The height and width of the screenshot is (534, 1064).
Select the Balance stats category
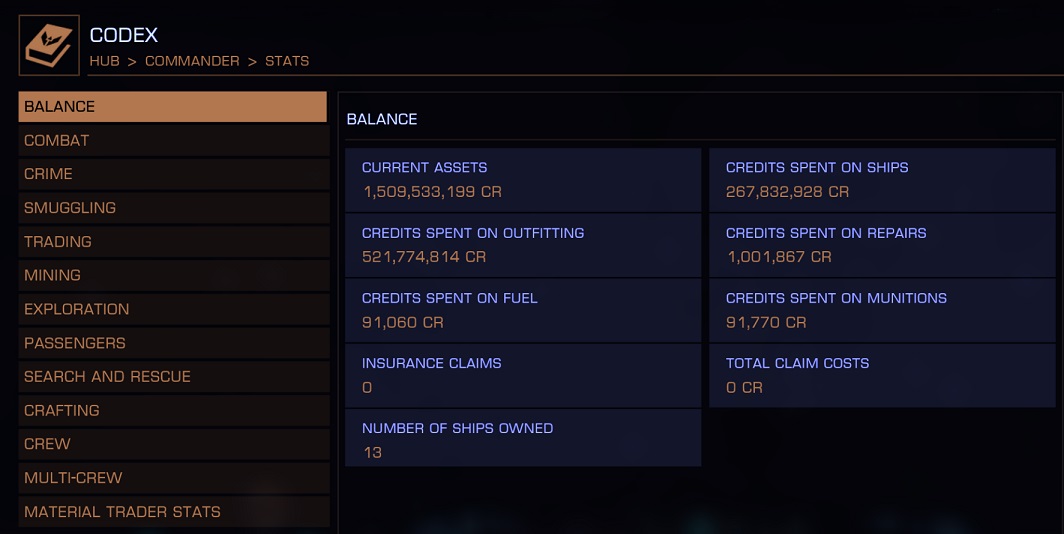point(172,107)
